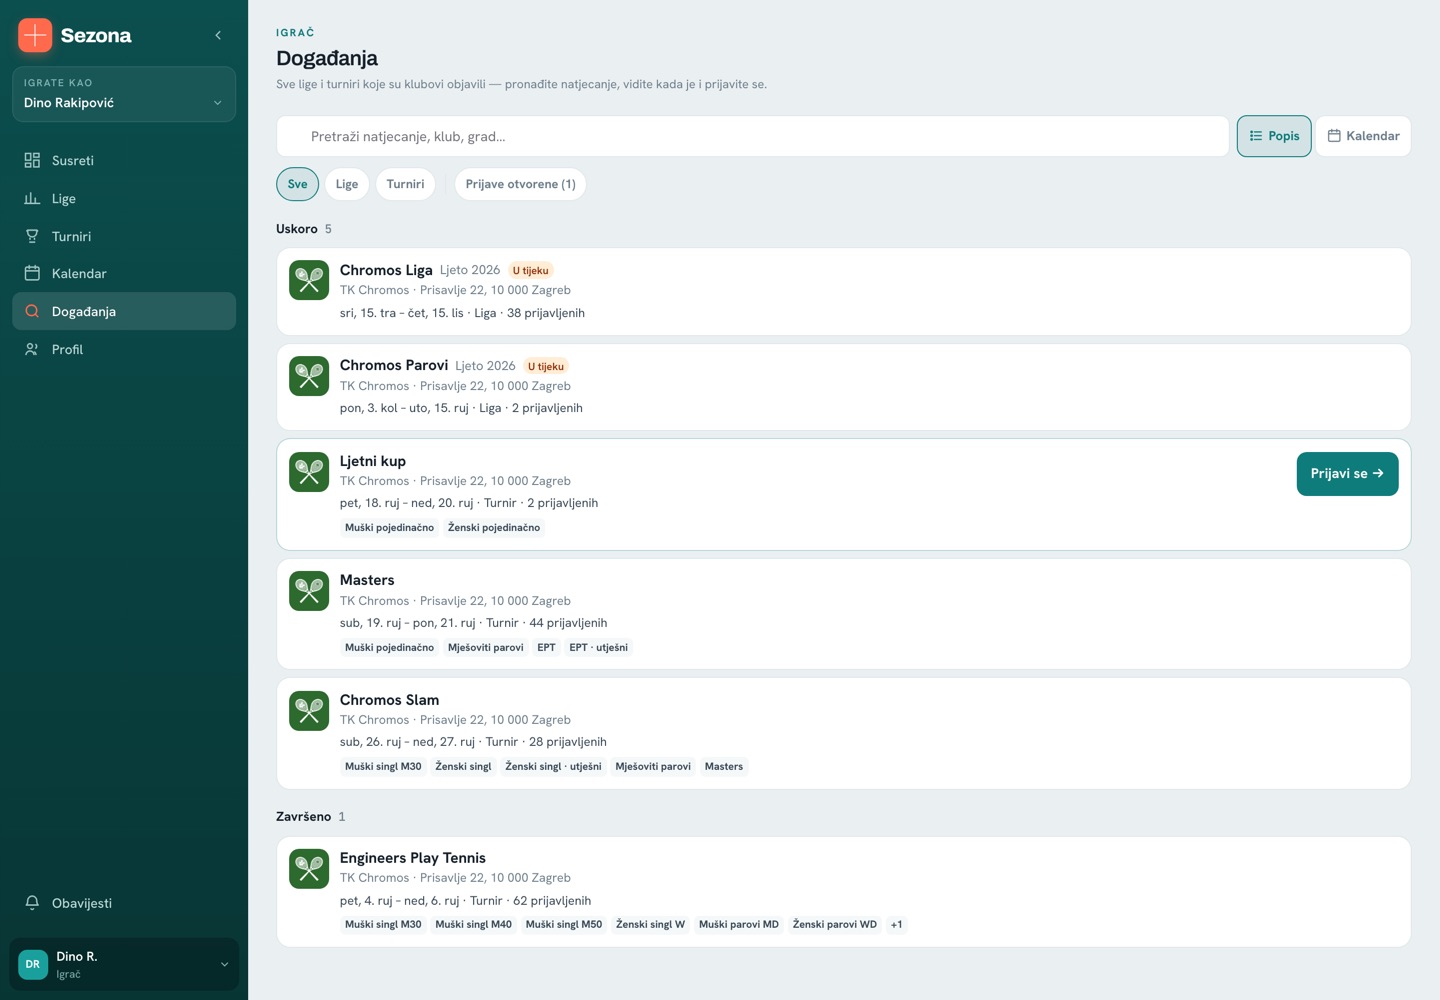
Task: Select the Sve filter chip
Action: (x=298, y=184)
